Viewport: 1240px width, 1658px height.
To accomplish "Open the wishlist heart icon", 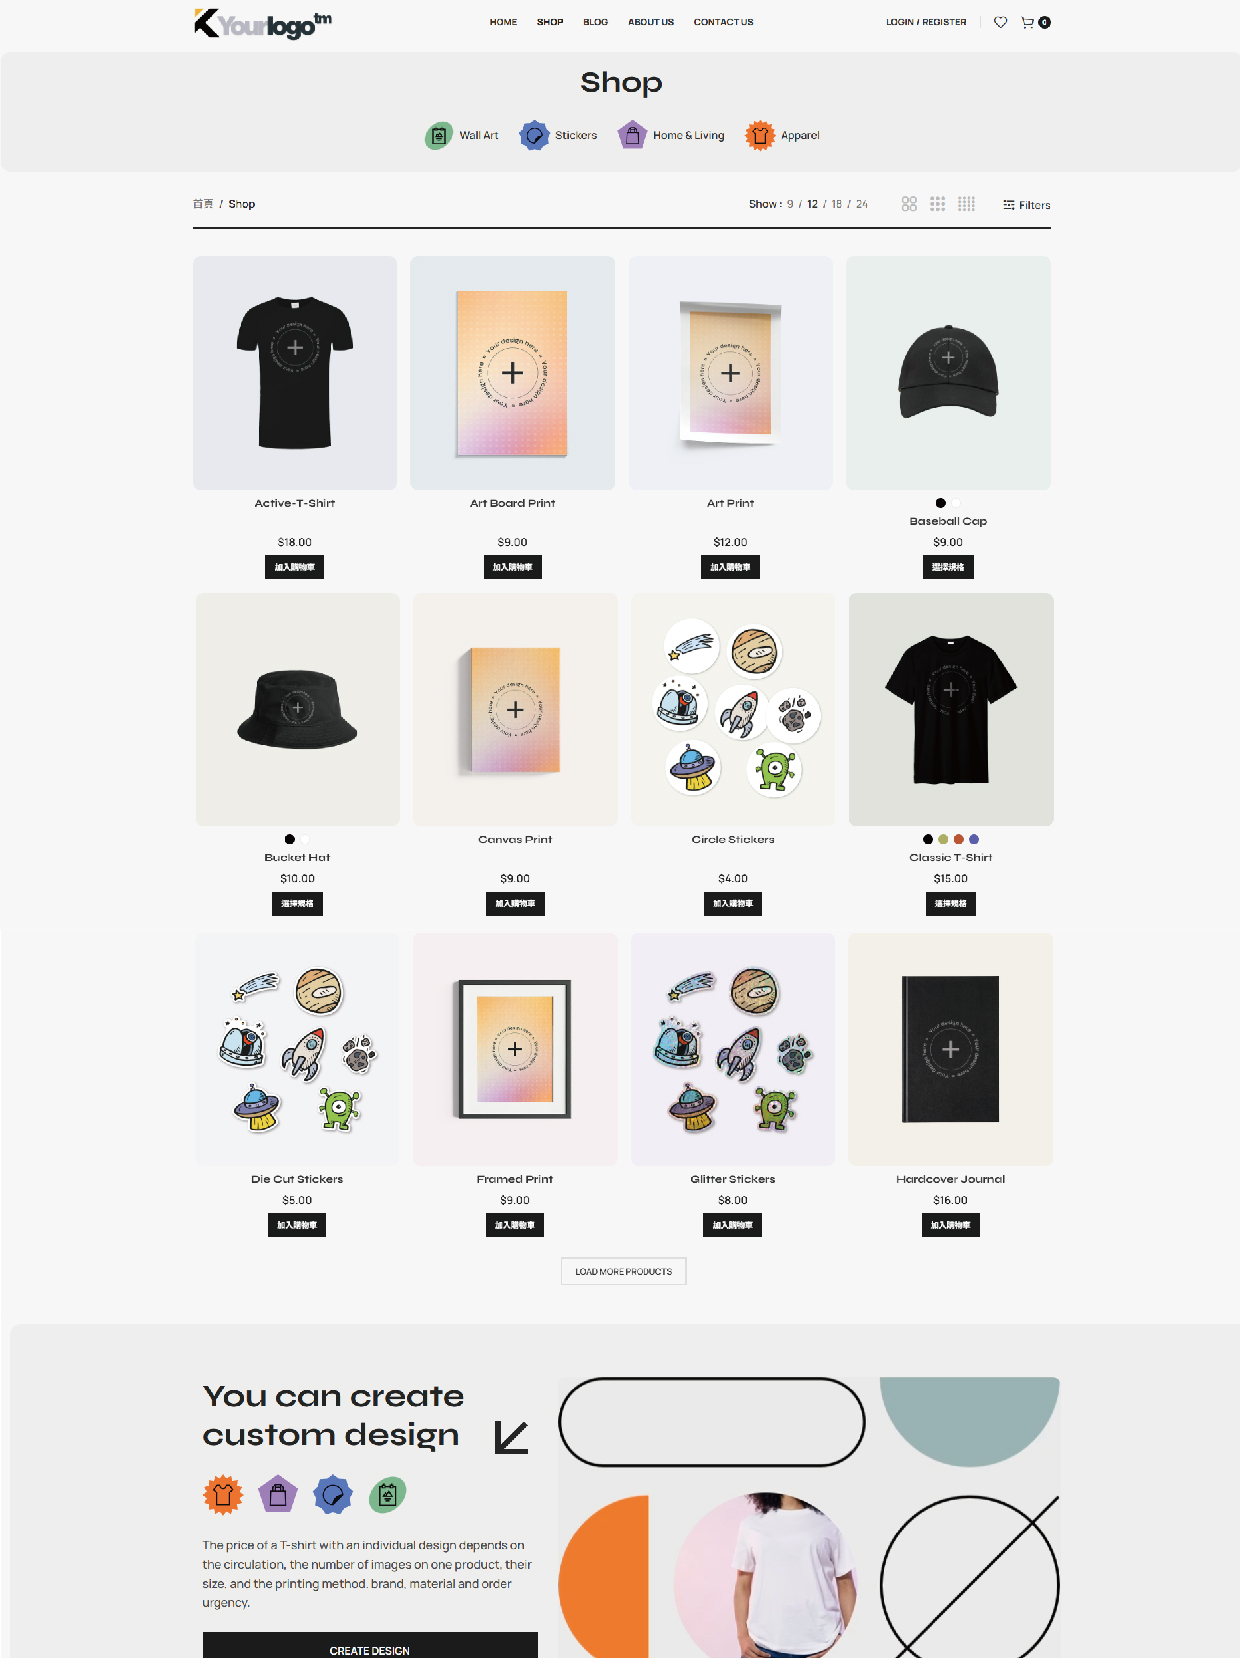I will click(1000, 22).
